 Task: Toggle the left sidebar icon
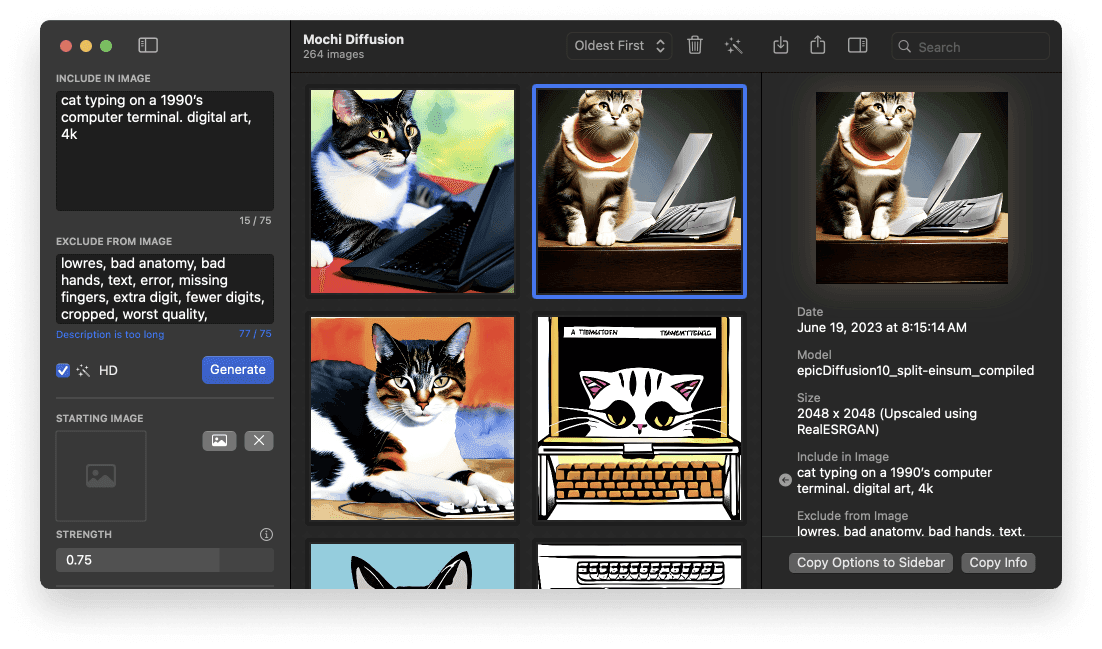click(x=148, y=46)
